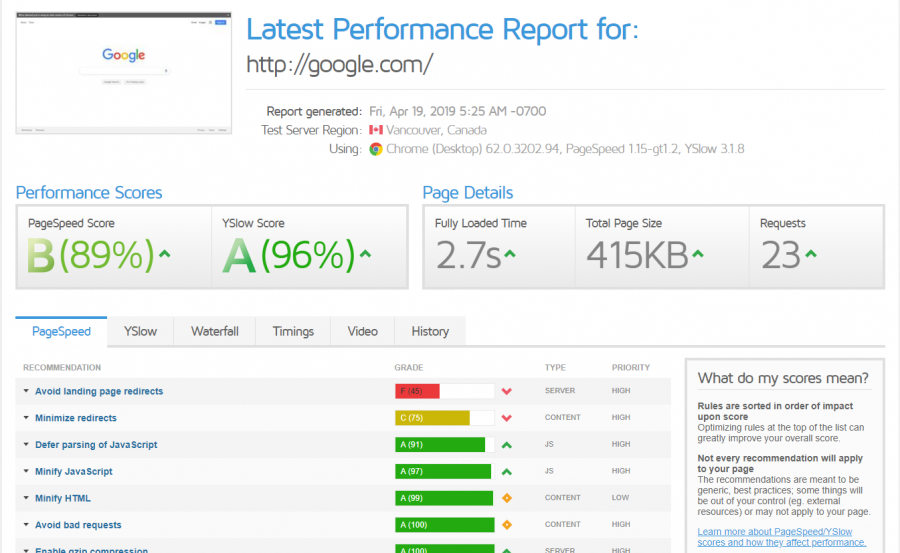Switch to the YSlow tab
The image size is (900, 553).
[140, 331]
